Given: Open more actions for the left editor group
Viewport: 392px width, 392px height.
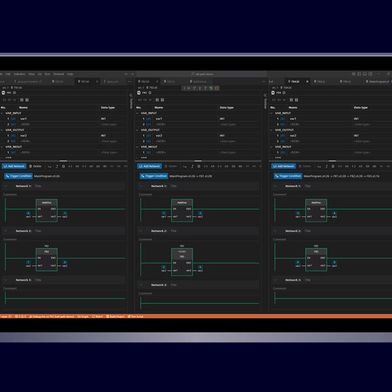Looking at the screenshot, I should pyautogui.click(x=129, y=81).
